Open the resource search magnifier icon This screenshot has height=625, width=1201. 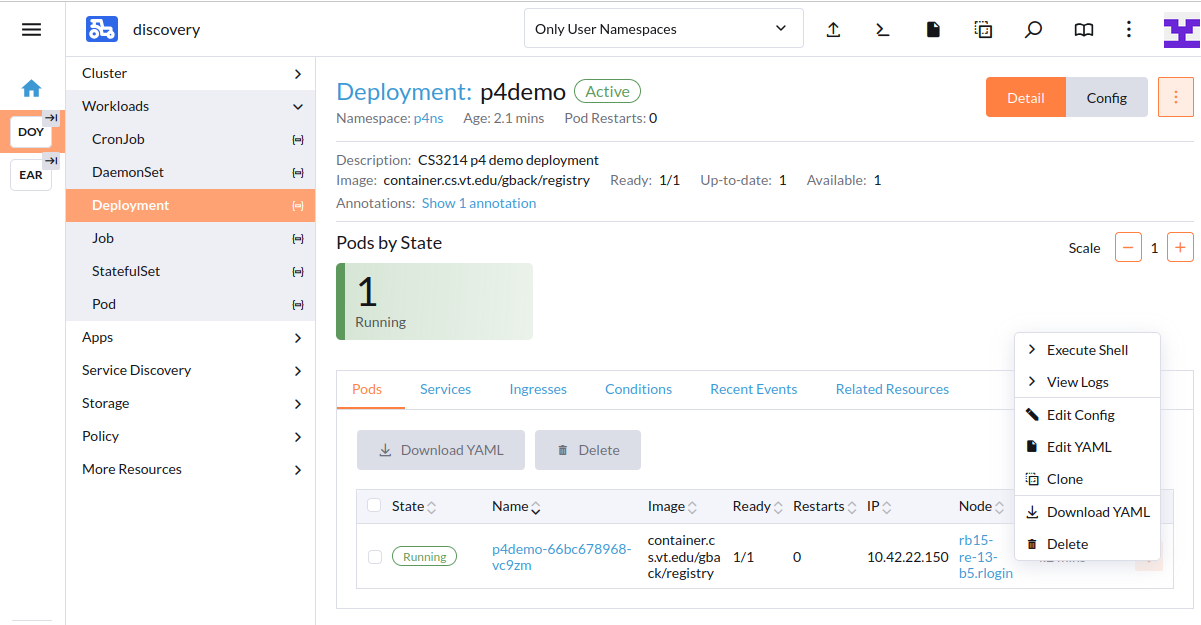(x=1033, y=30)
